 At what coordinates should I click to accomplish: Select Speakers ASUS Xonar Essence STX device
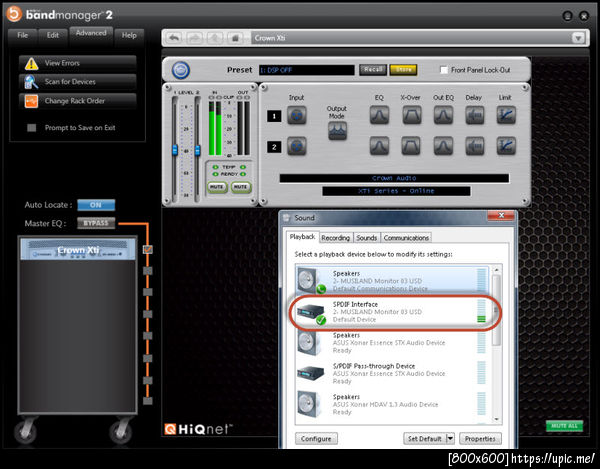click(391, 343)
